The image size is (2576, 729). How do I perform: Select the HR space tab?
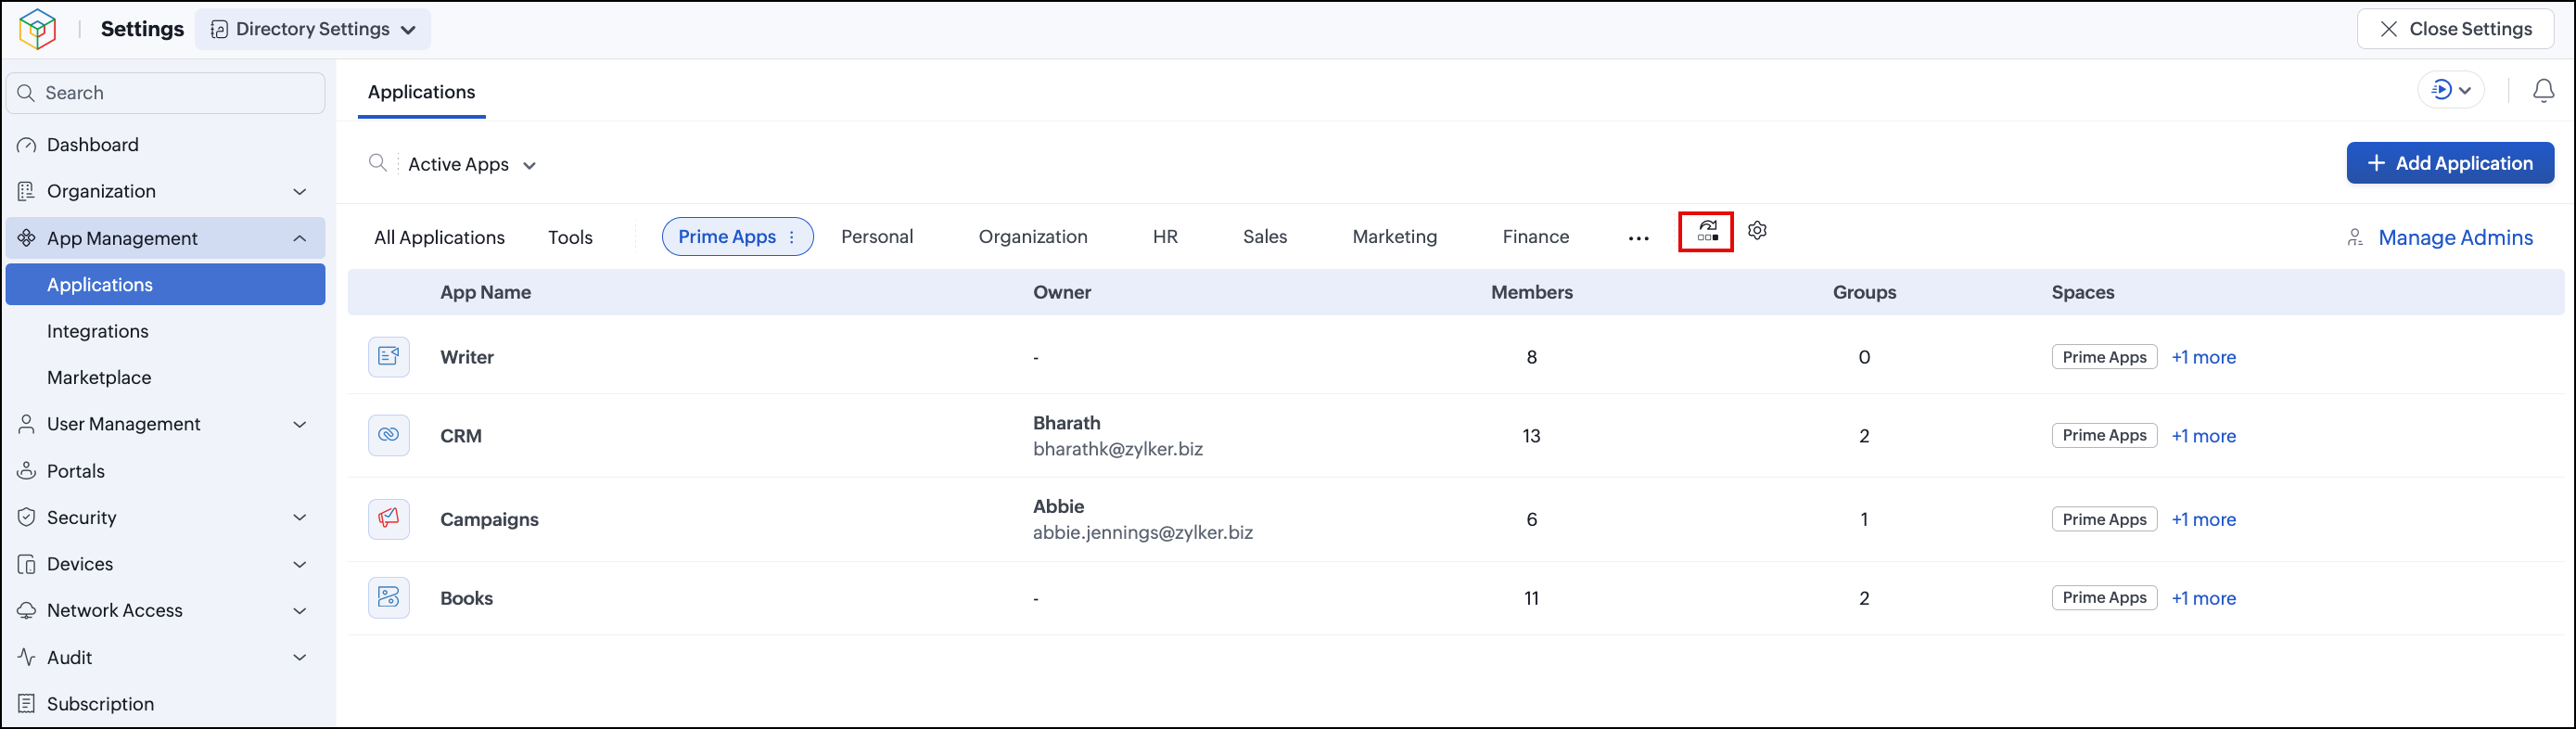[1165, 237]
